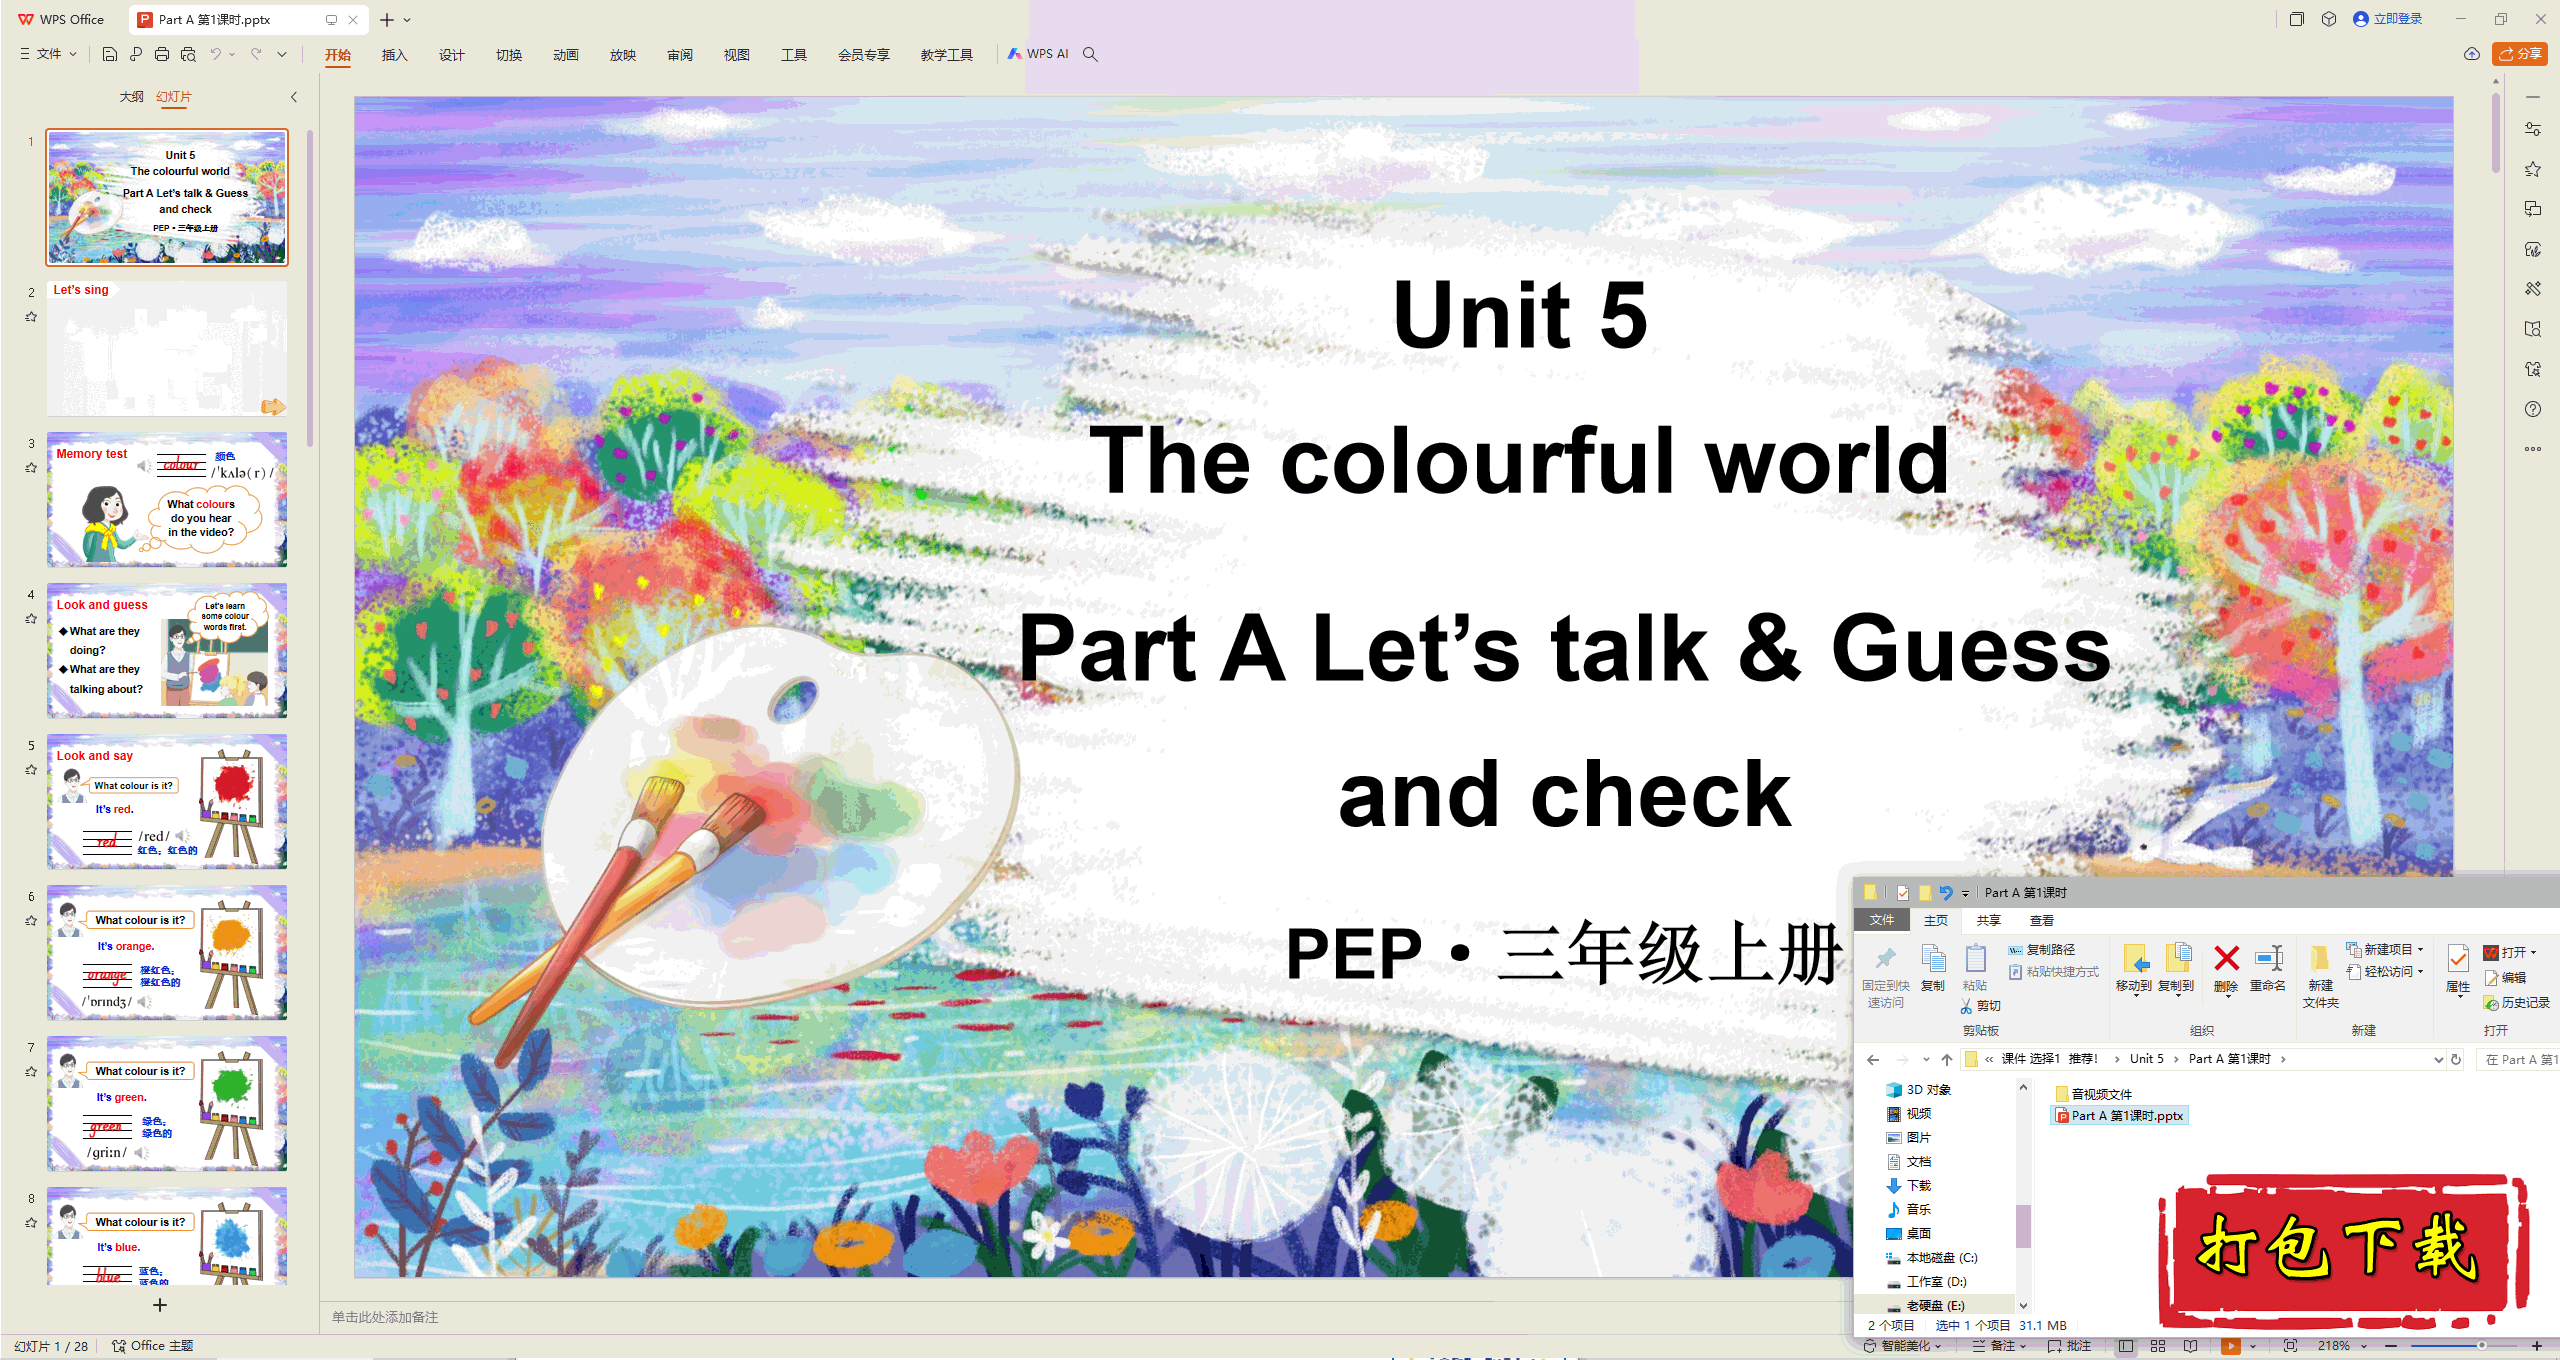Open the new tab dropdown arrow beside plus
Viewport: 2560px width, 1360px height.
[x=407, y=20]
